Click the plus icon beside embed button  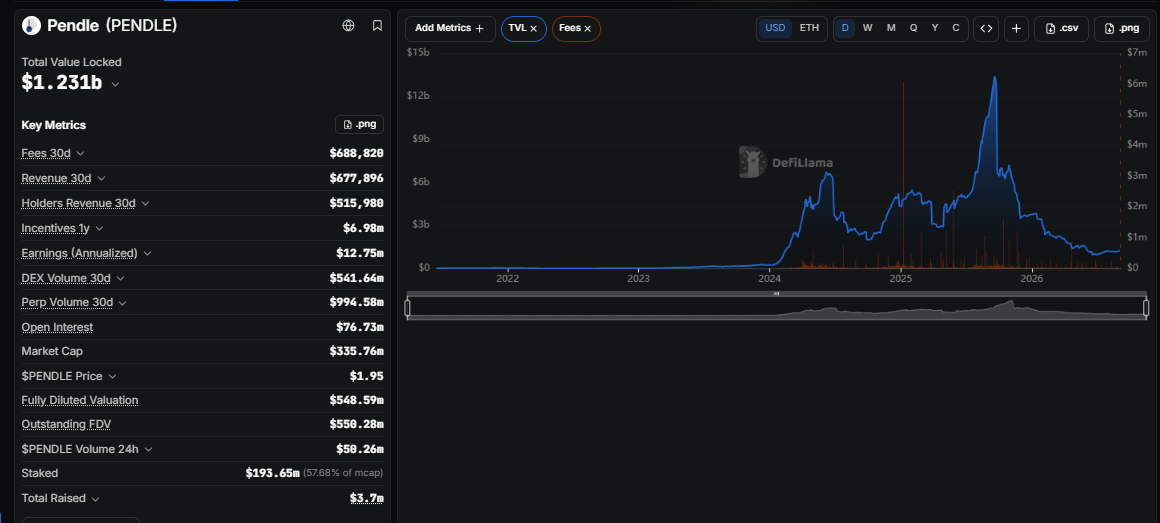1016,28
